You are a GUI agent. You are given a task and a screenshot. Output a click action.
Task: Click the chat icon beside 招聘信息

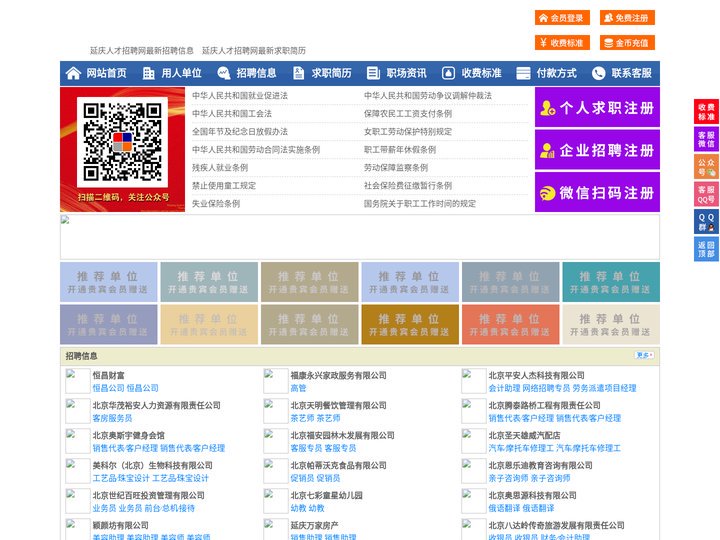pos(224,73)
